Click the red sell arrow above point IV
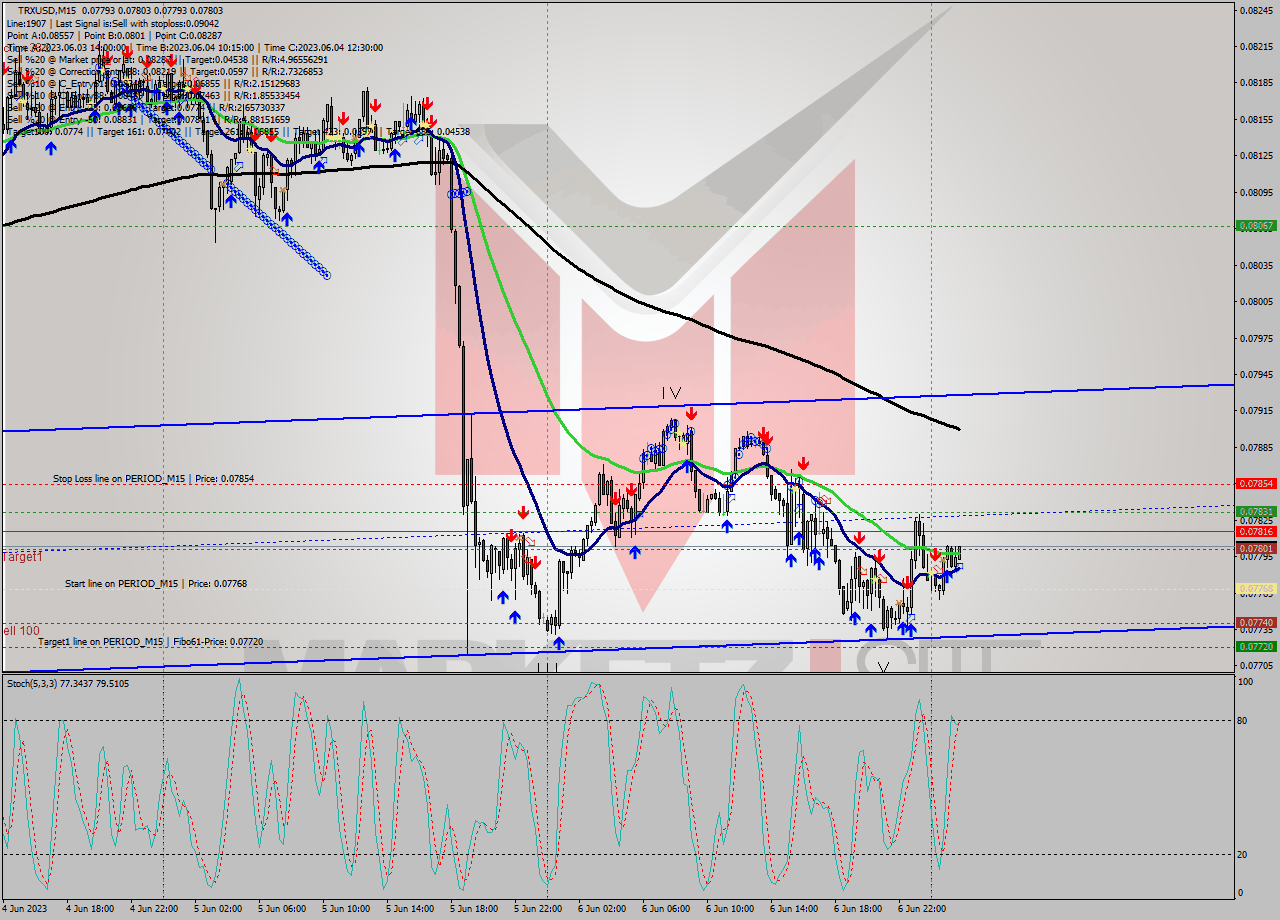This screenshot has height=920, width=1280. pos(690,410)
